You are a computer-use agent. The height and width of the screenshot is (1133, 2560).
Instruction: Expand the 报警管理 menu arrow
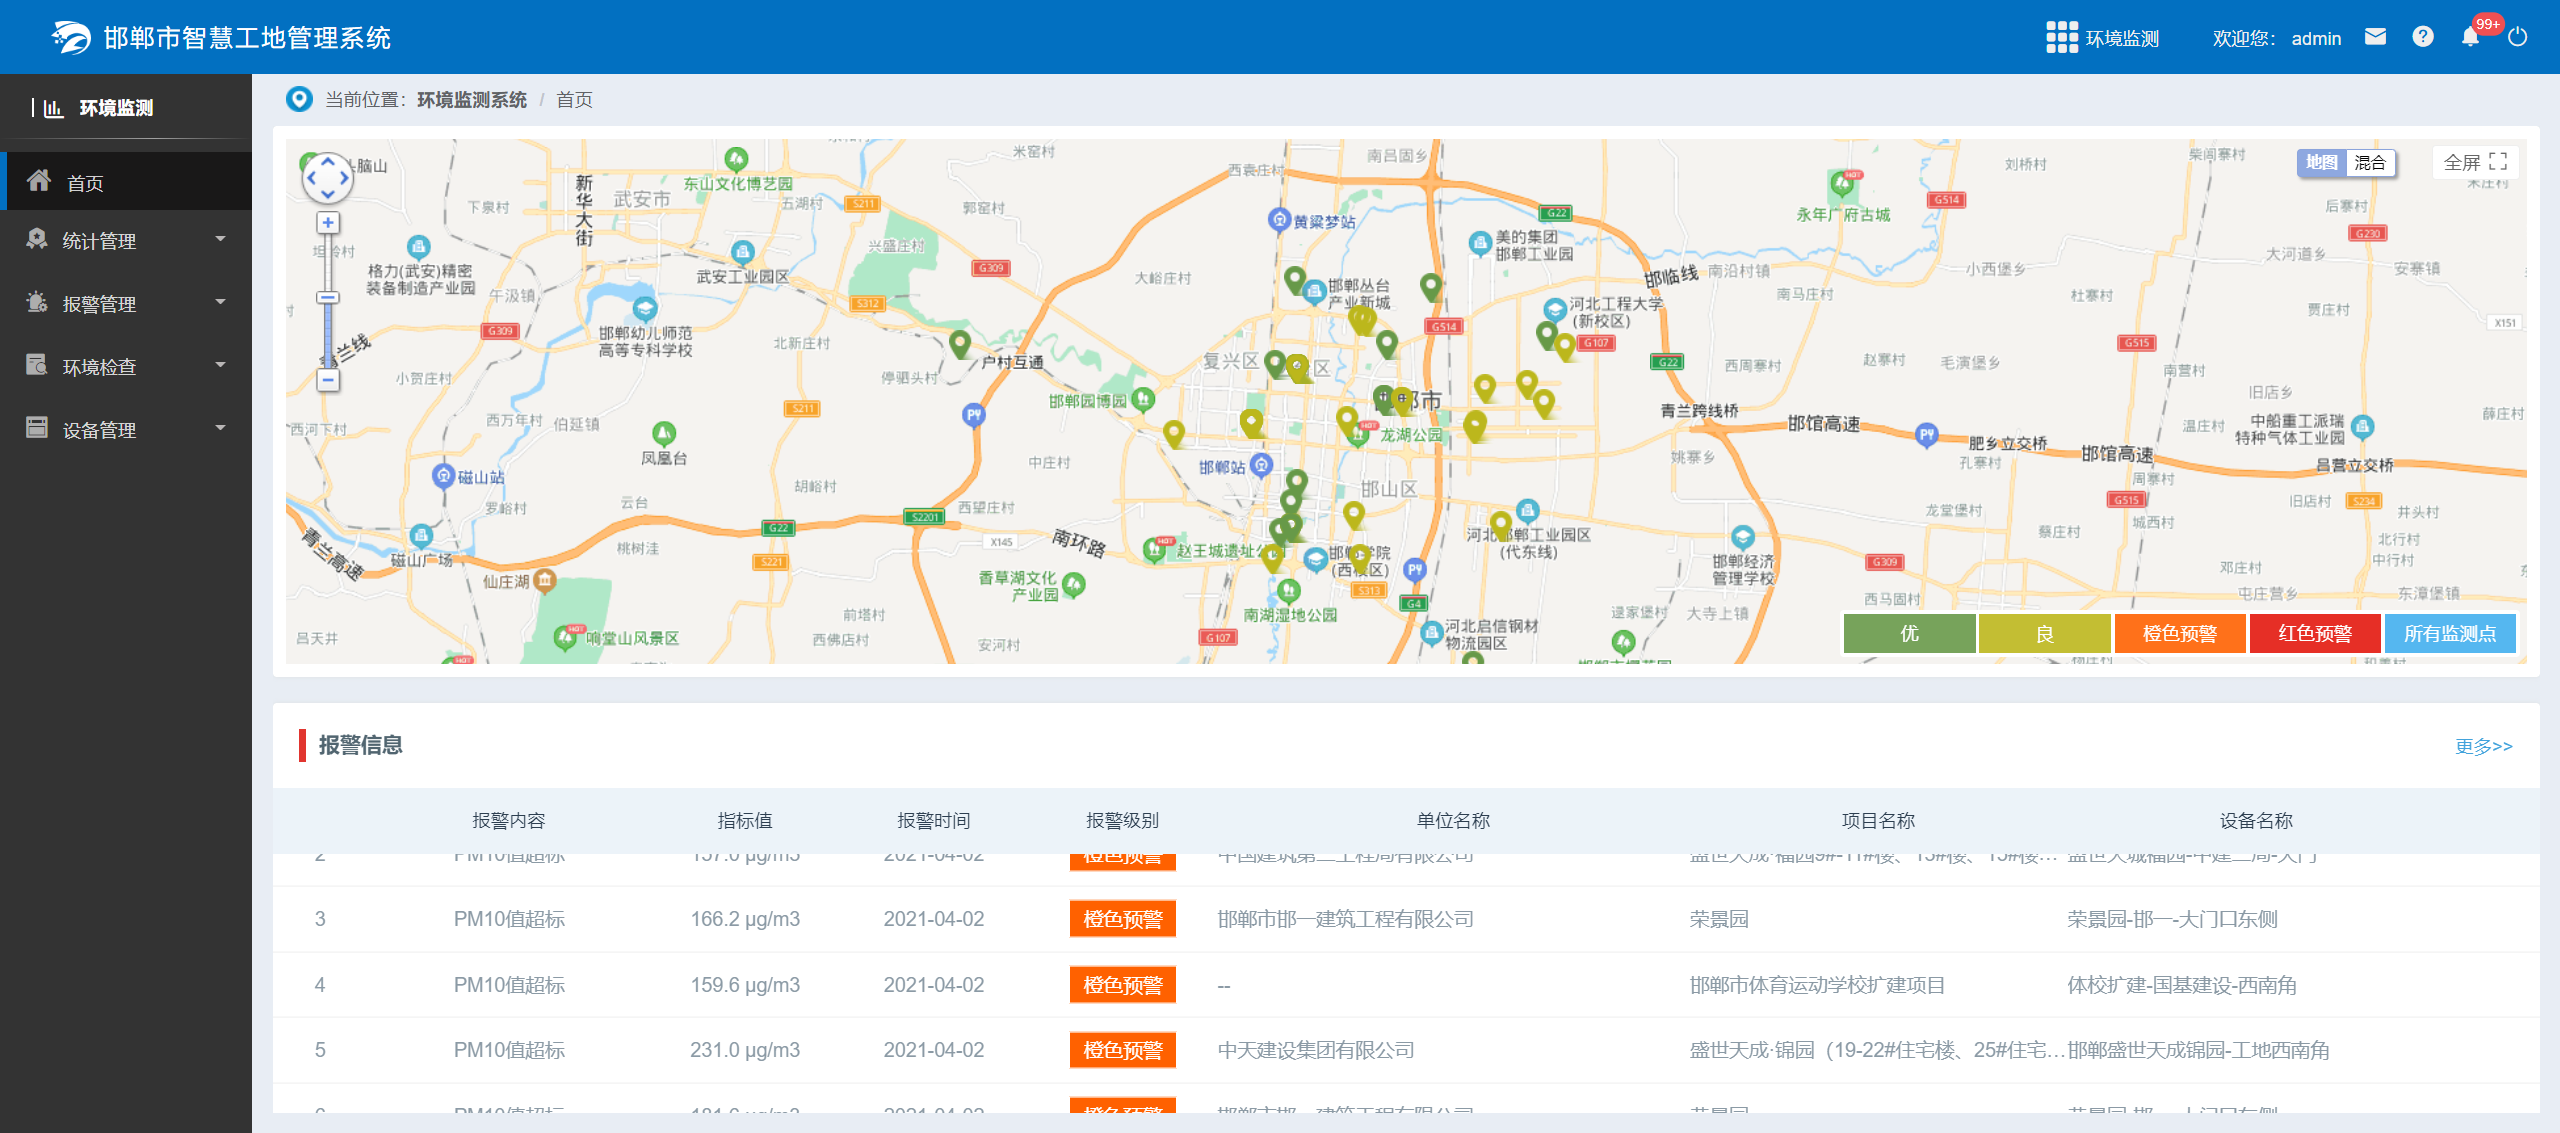tap(220, 302)
